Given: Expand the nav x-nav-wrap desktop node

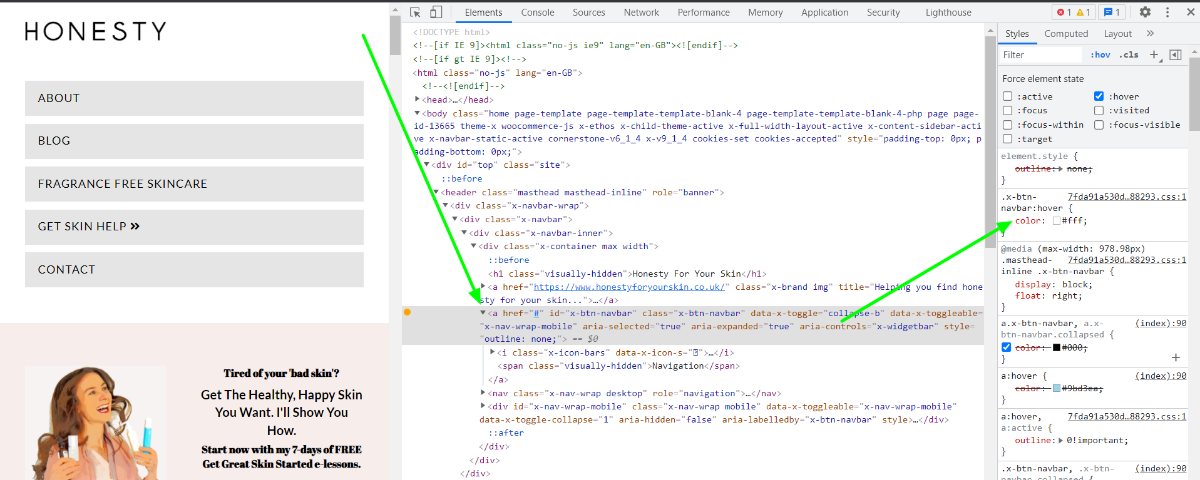Looking at the screenshot, I should coord(483,393).
